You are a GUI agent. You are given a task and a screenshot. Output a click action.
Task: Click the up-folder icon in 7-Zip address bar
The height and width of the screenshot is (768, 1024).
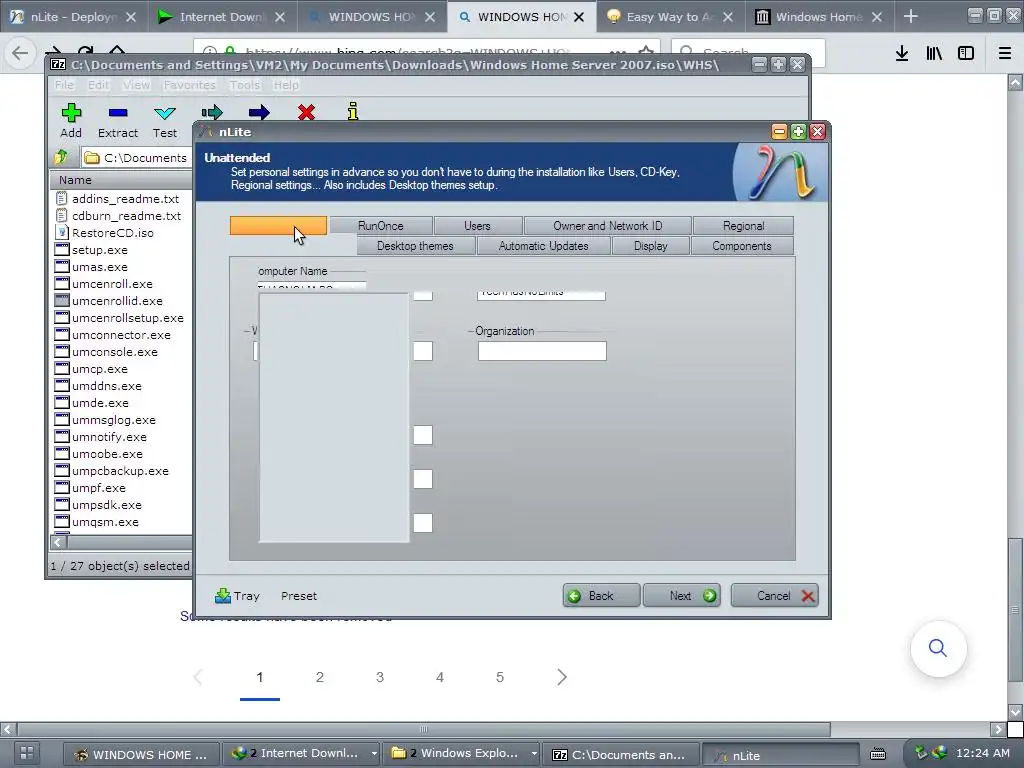[x=61, y=157]
